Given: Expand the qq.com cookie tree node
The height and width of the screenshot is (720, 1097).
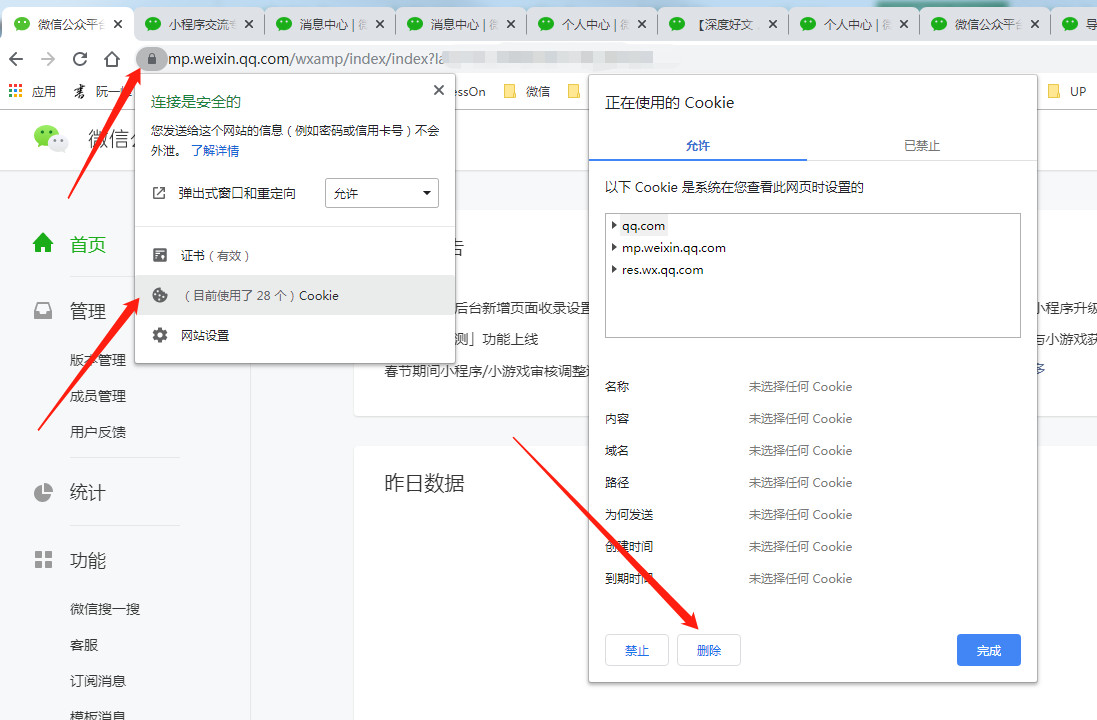Looking at the screenshot, I should tap(614, 225).
